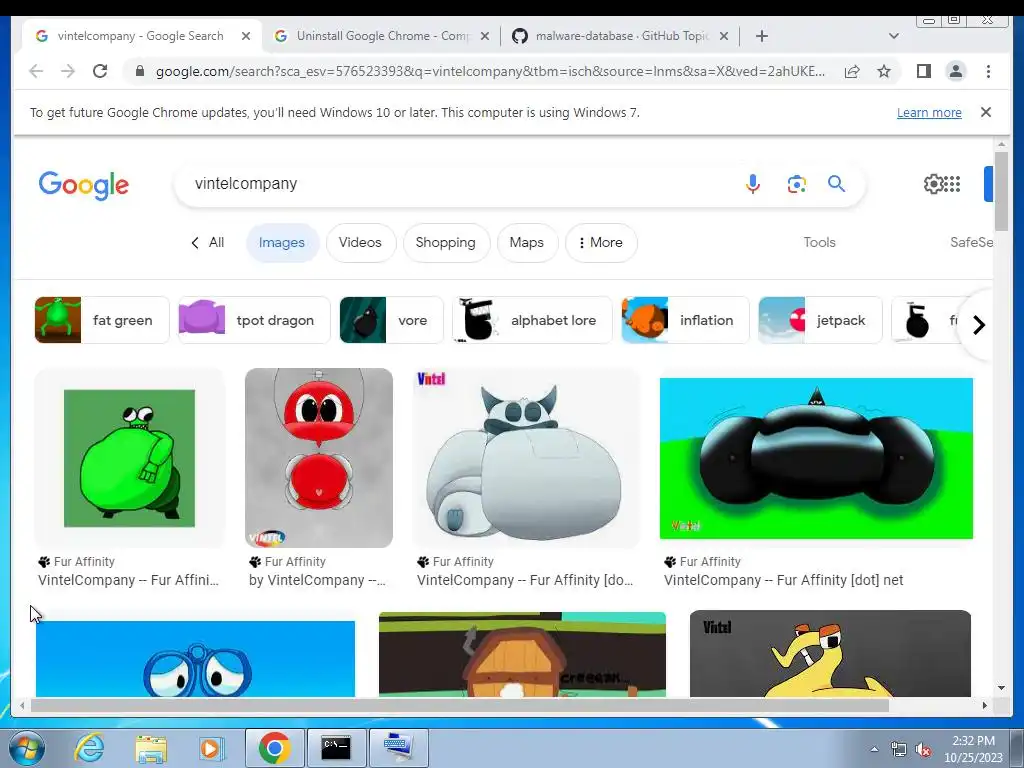Show hidden system tray icons
This screenshot has height=768, width=1024.
874,749
